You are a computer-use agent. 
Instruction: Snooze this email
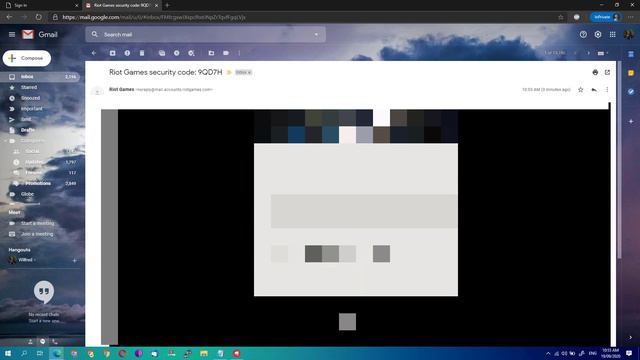pos(177,53)
